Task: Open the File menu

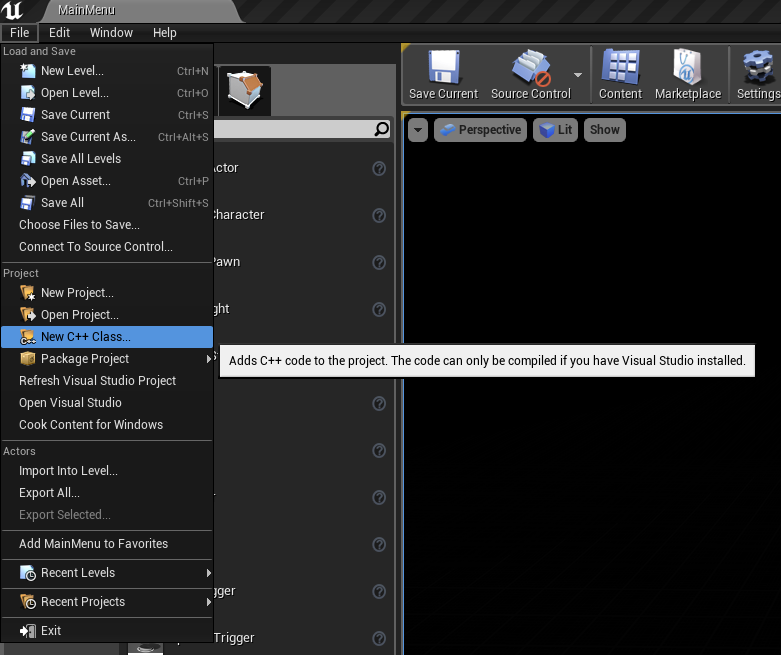Action: [x=19, y=33]
